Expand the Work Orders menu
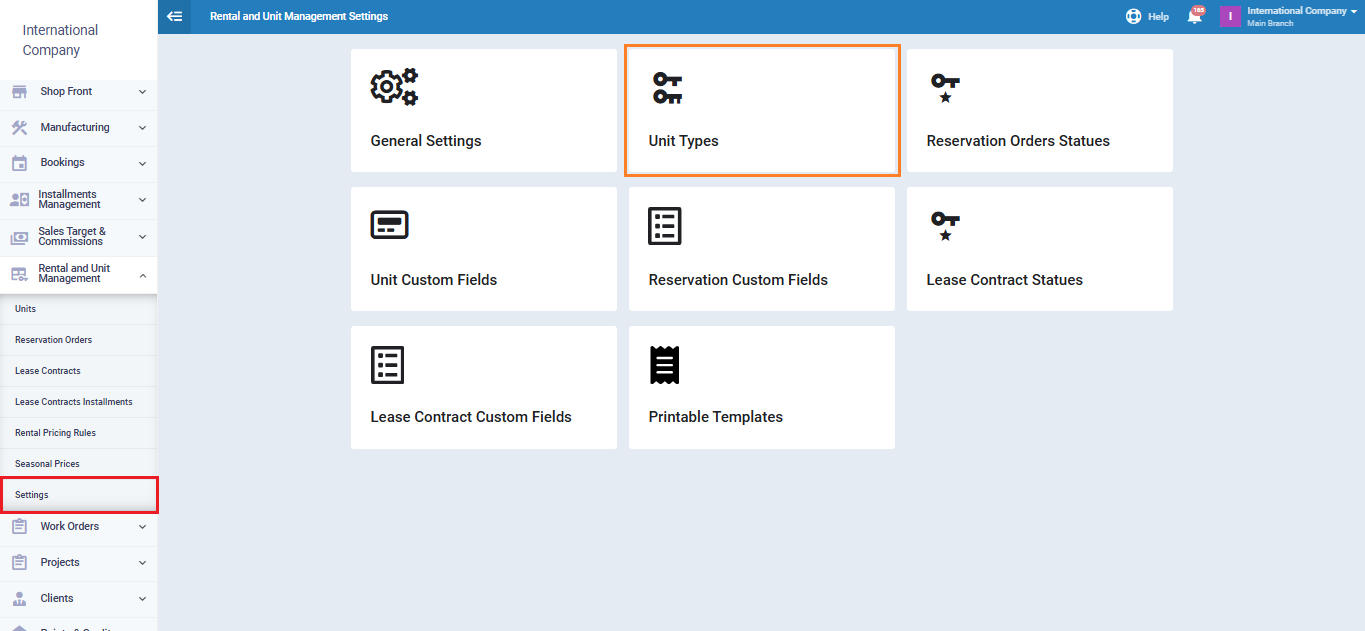1365x631 pixels. pos(79,526)
